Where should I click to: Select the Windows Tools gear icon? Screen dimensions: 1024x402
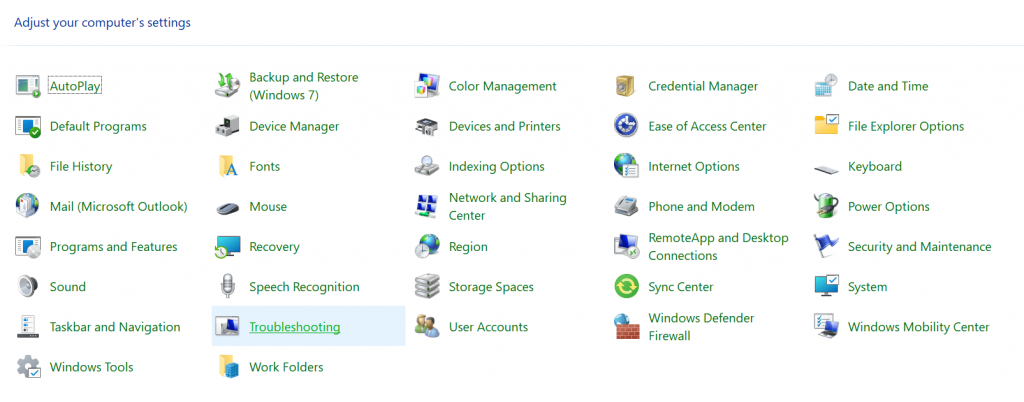point(28,367)
